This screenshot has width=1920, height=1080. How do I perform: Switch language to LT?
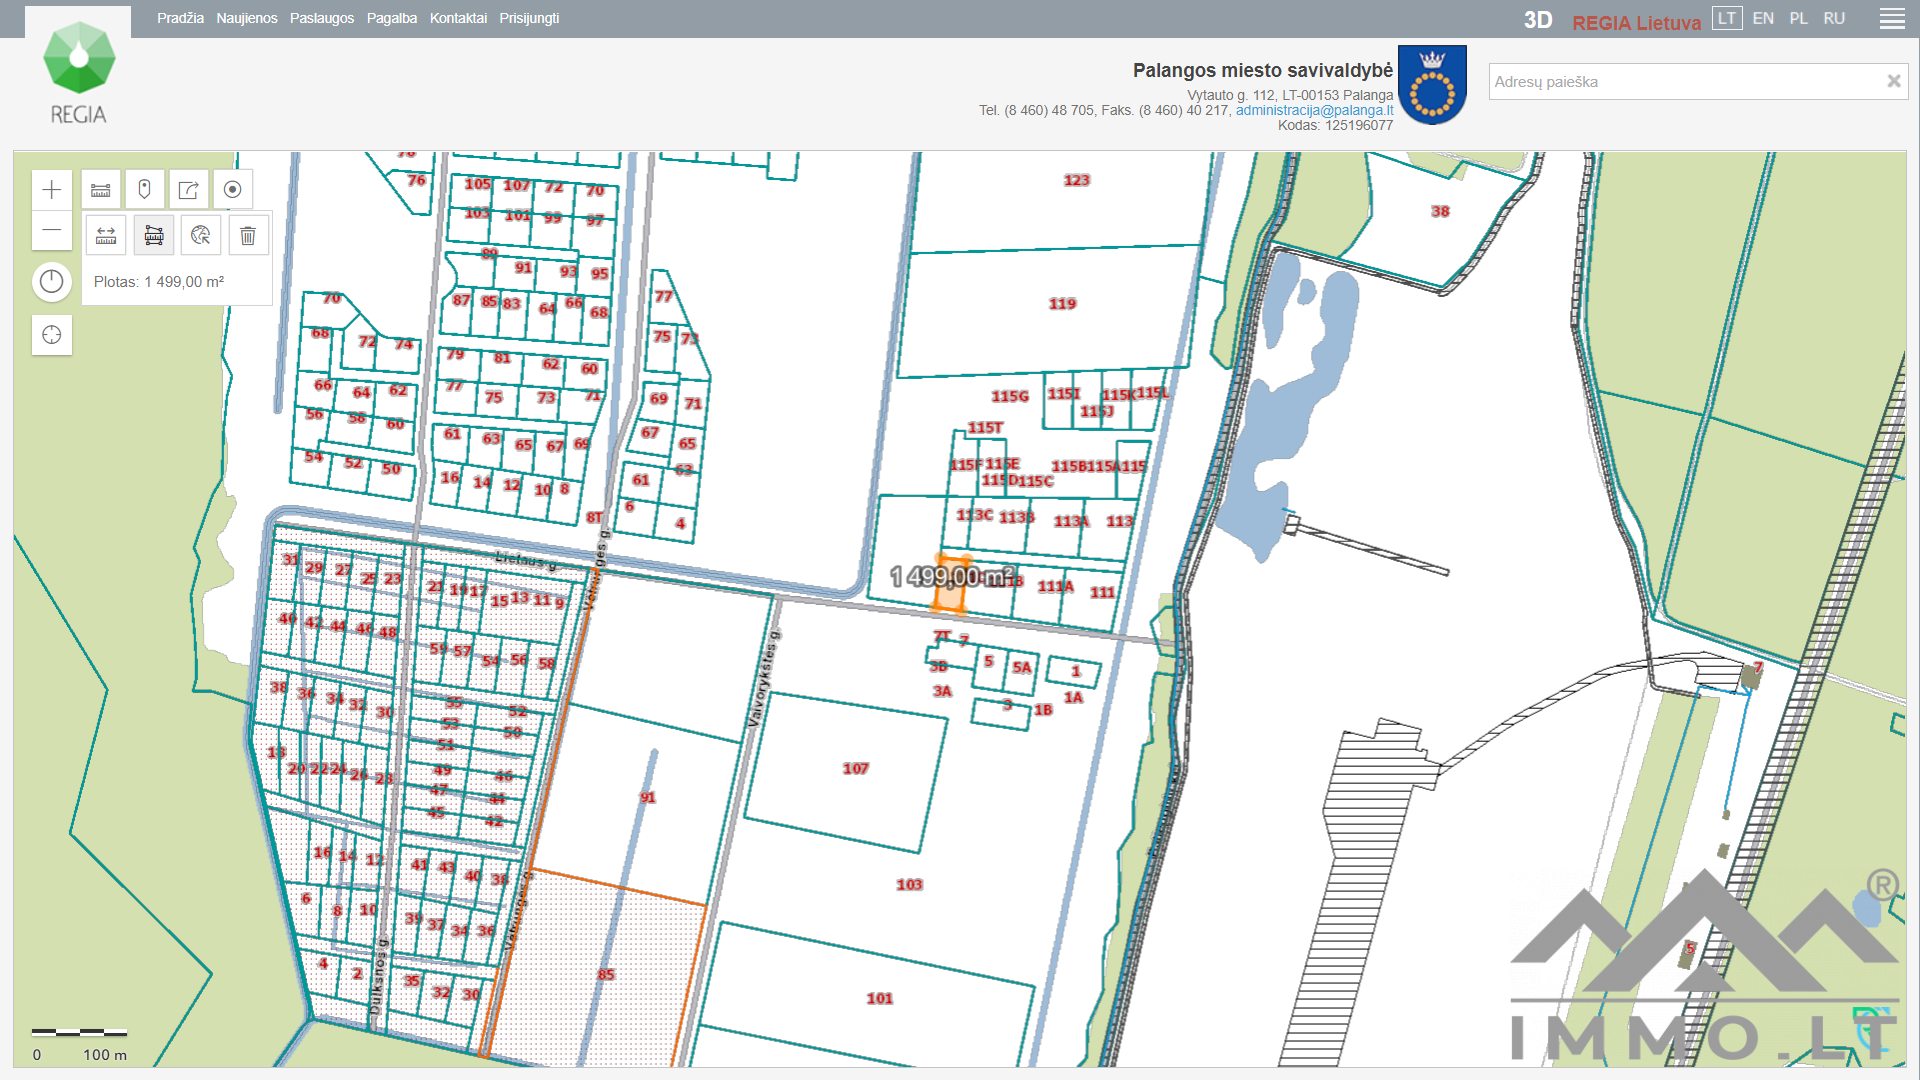coord(1727,18)
